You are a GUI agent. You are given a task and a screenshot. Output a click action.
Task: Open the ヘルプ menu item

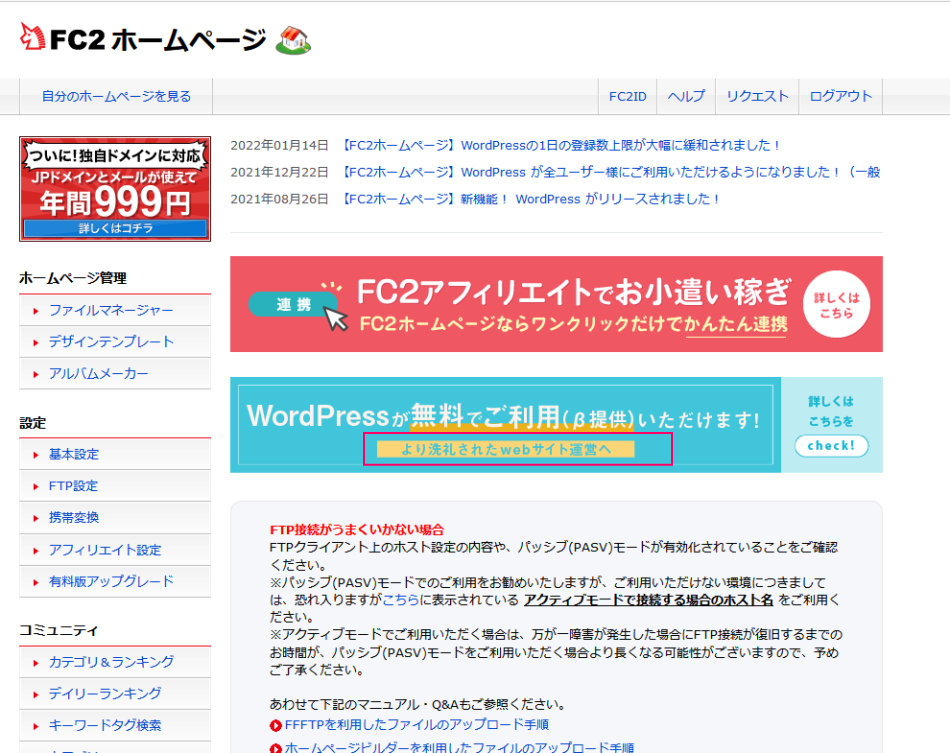(x=686, y=96)
